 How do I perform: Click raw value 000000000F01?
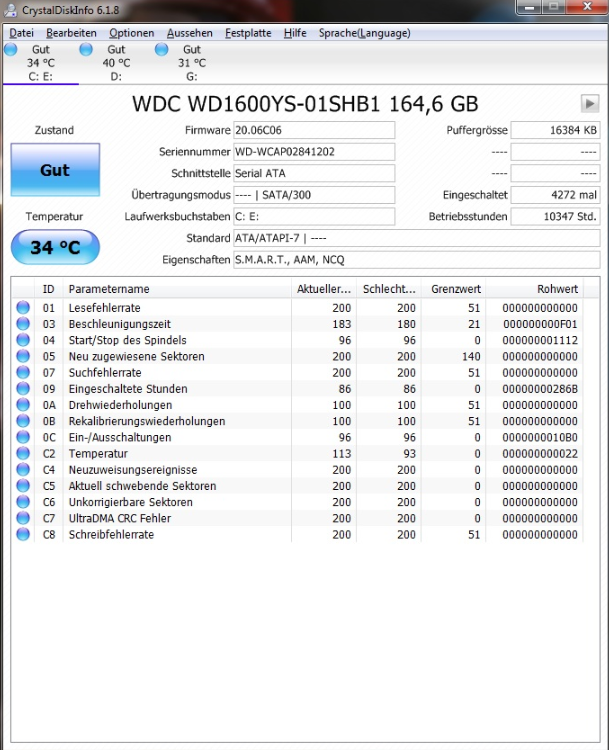coord(540,324)
